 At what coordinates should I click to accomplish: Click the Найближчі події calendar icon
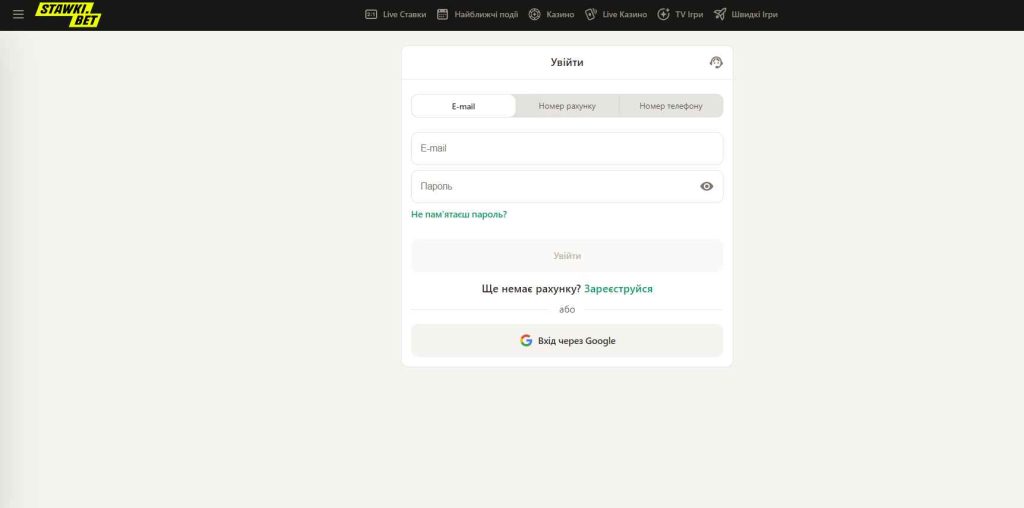pyautogui.click(x=443, y=15)
